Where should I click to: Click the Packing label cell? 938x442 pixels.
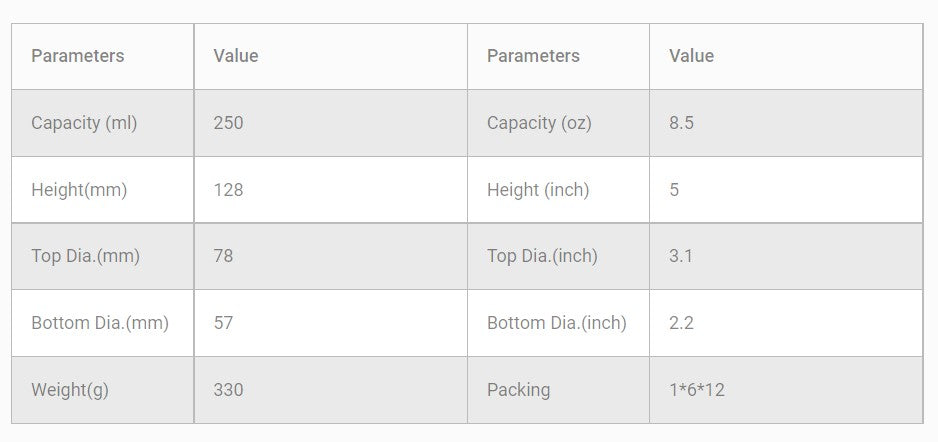click(518, 390)
